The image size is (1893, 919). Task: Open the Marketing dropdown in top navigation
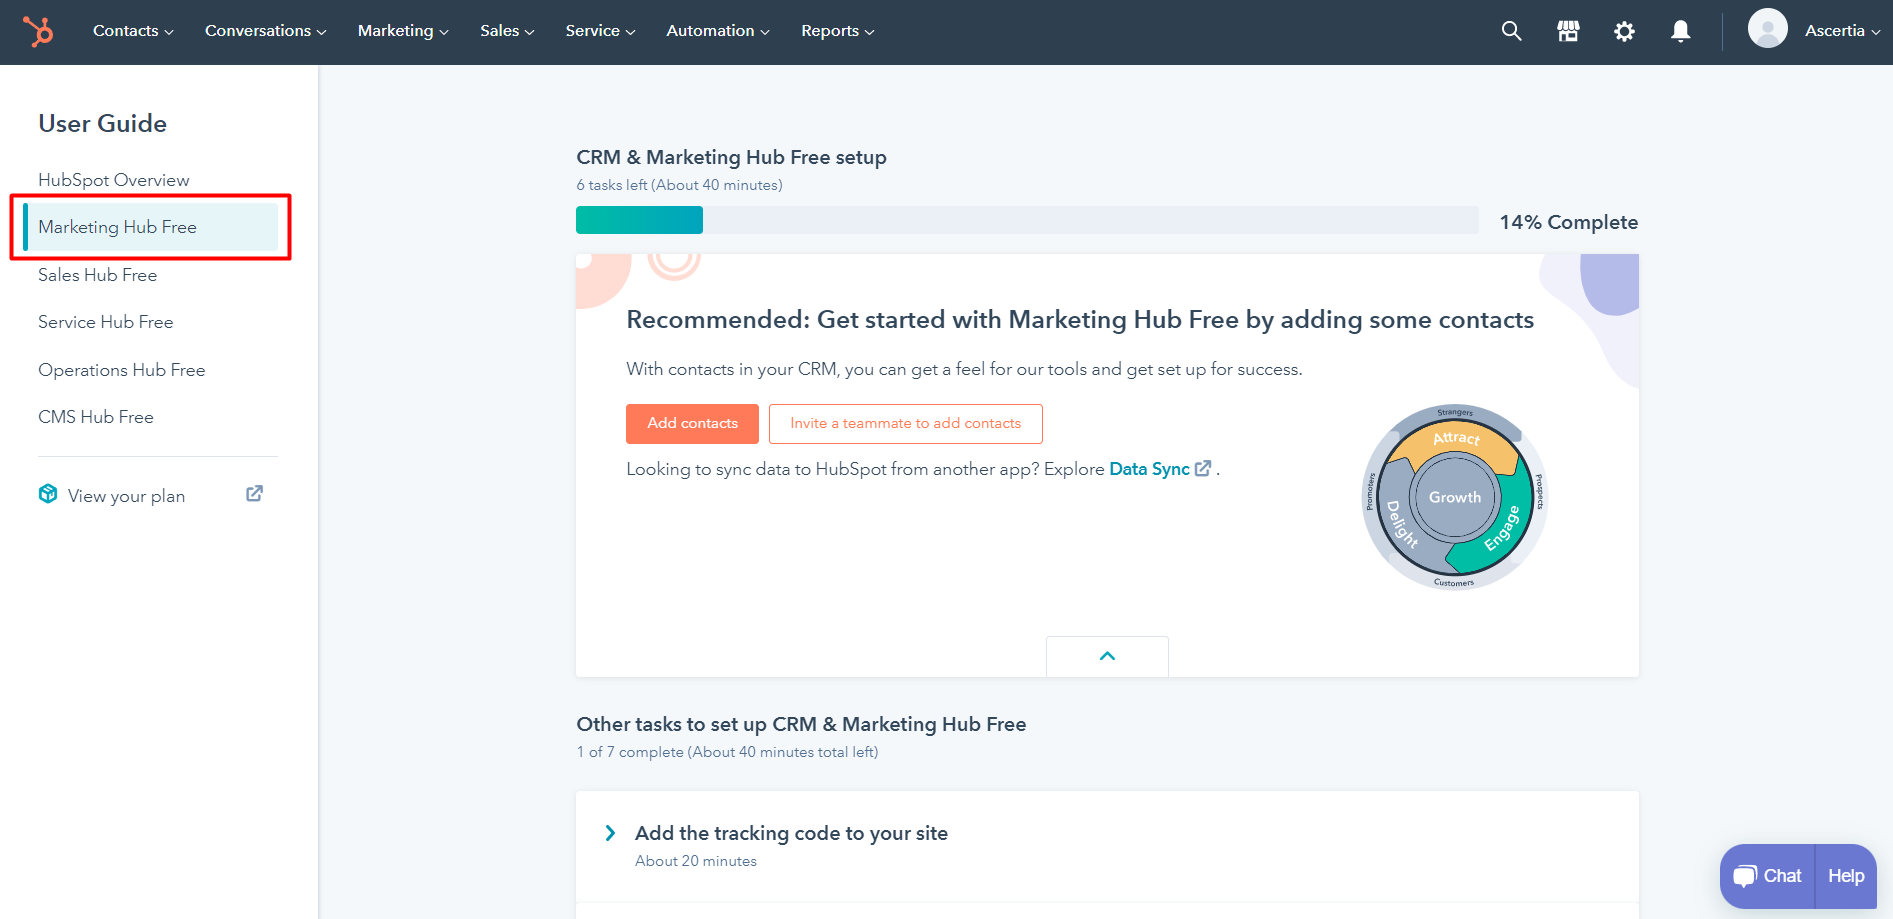[x=403, y=31]
